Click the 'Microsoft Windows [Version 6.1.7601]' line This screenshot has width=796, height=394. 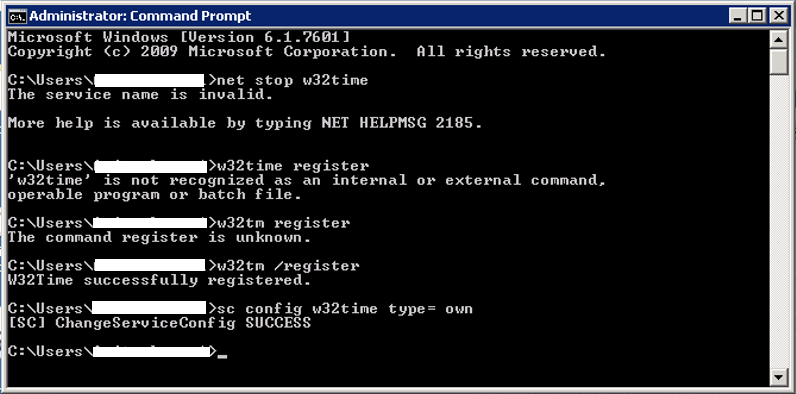tap(179, 37)
